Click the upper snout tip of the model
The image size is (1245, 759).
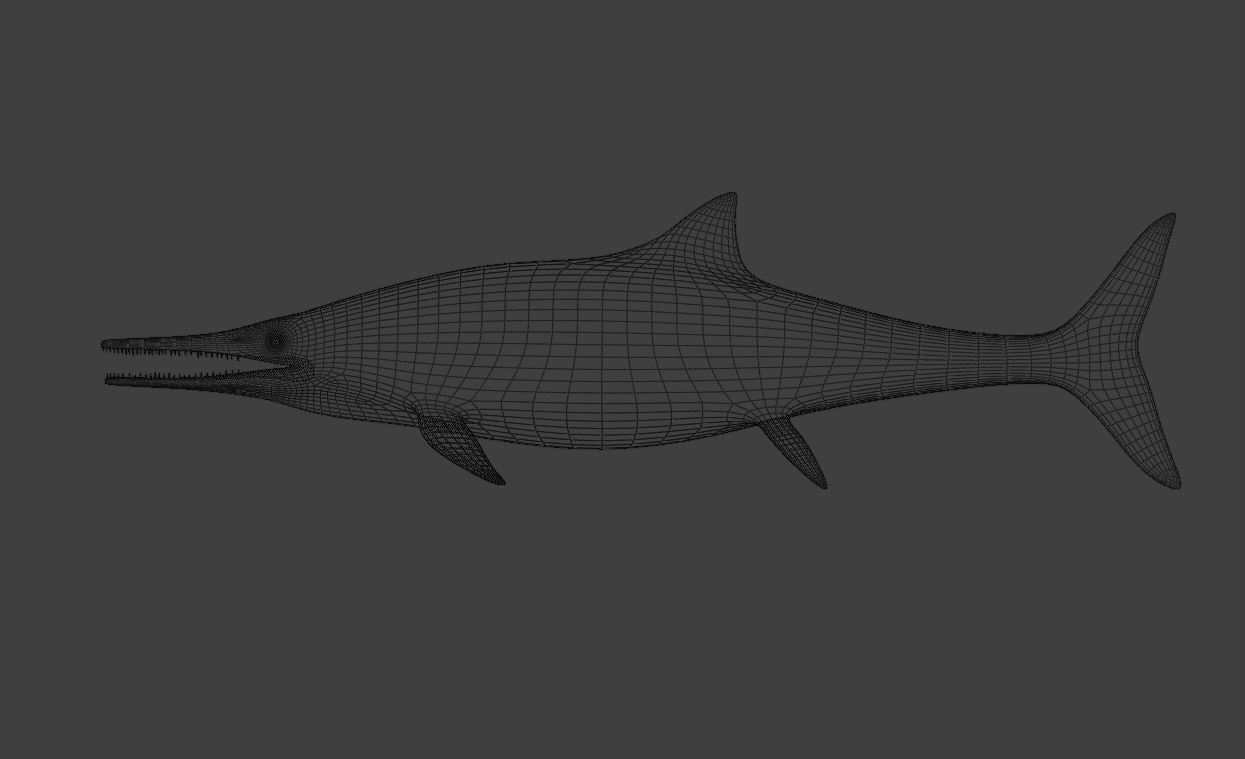coord(108,344)
